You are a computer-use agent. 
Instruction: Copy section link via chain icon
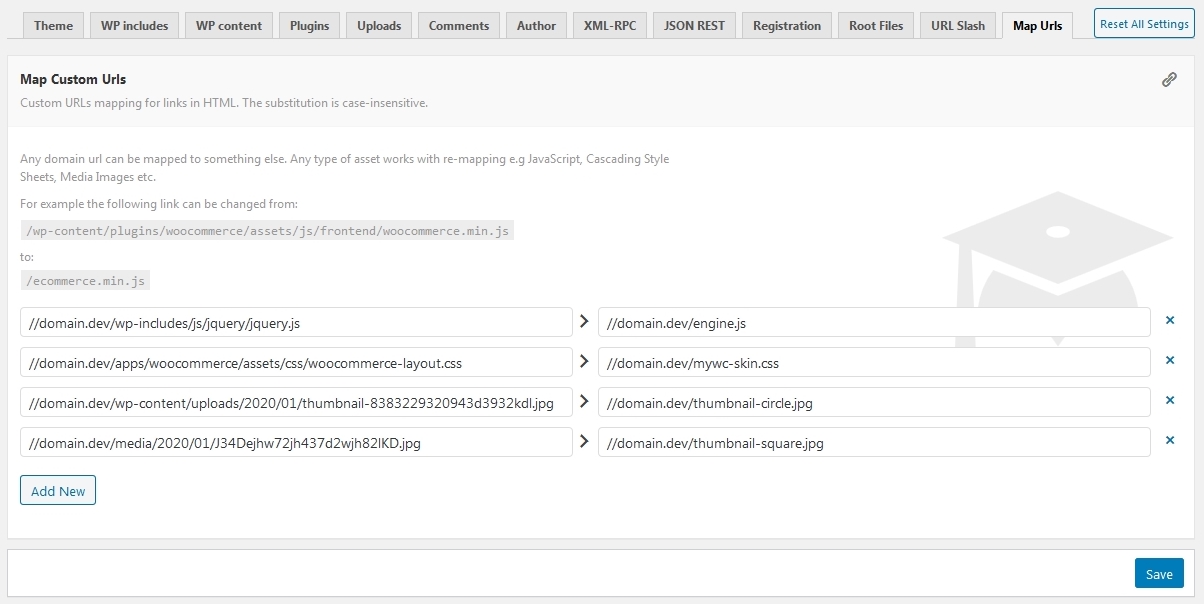1169,79
